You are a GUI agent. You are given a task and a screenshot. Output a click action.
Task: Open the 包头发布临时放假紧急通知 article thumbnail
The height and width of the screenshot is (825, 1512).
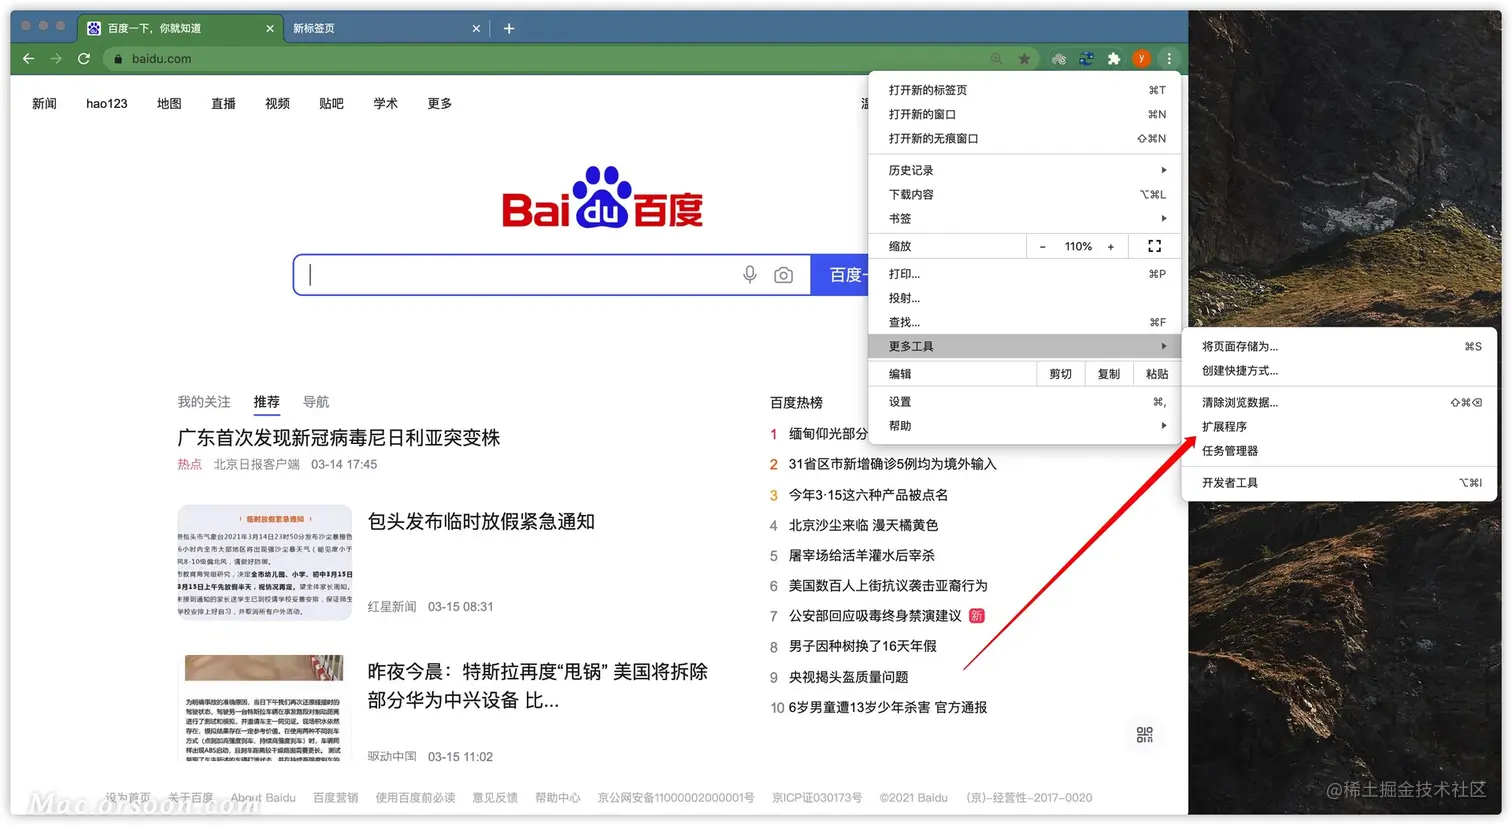[x=265, y=563]
